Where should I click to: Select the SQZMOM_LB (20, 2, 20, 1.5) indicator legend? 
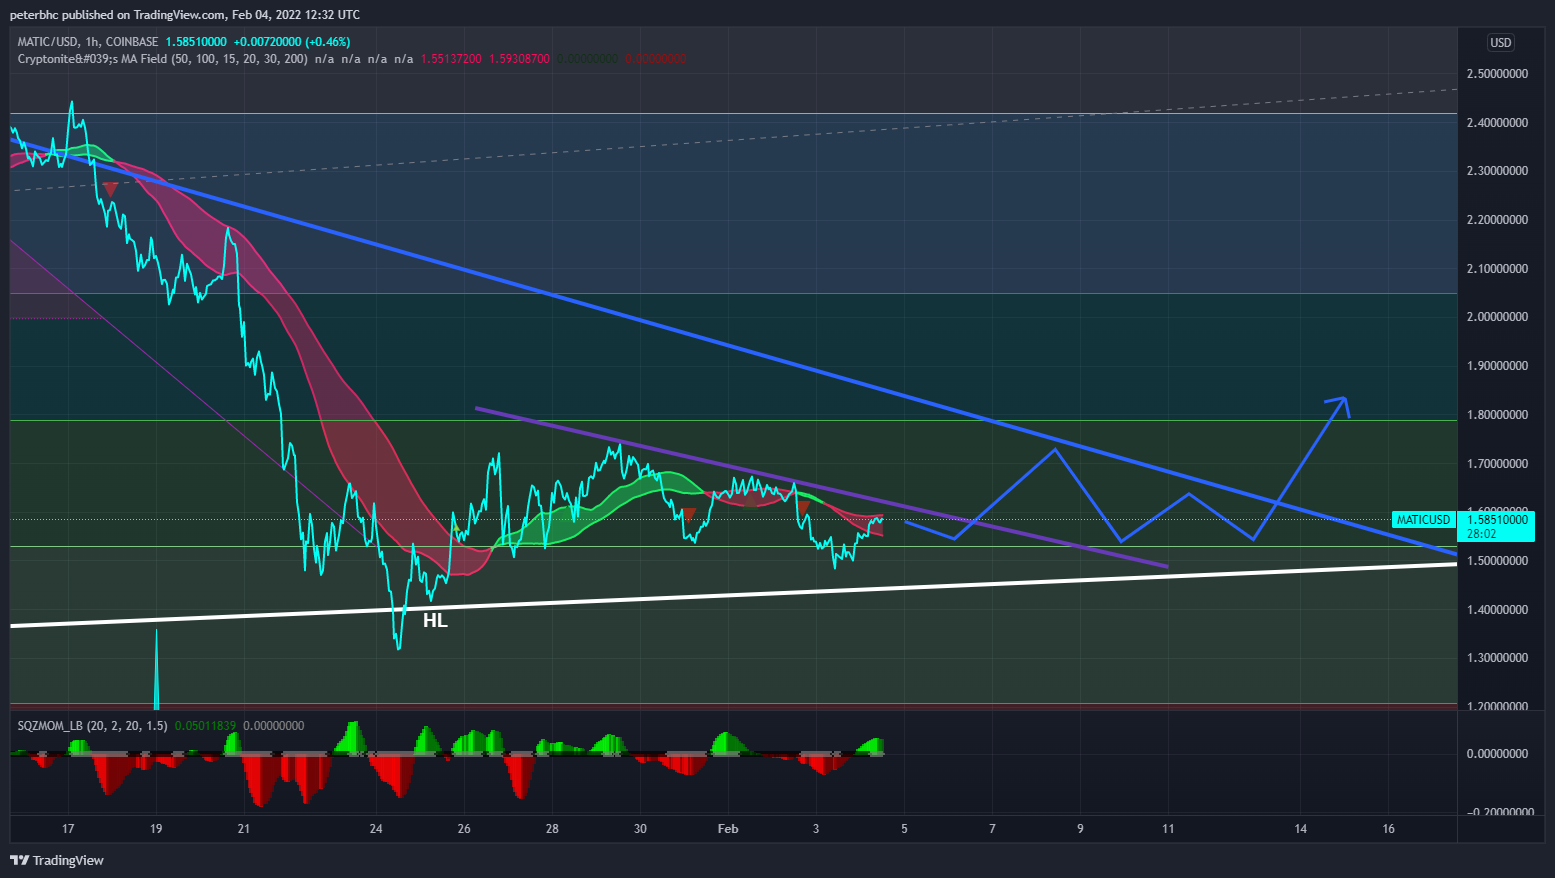92,726
